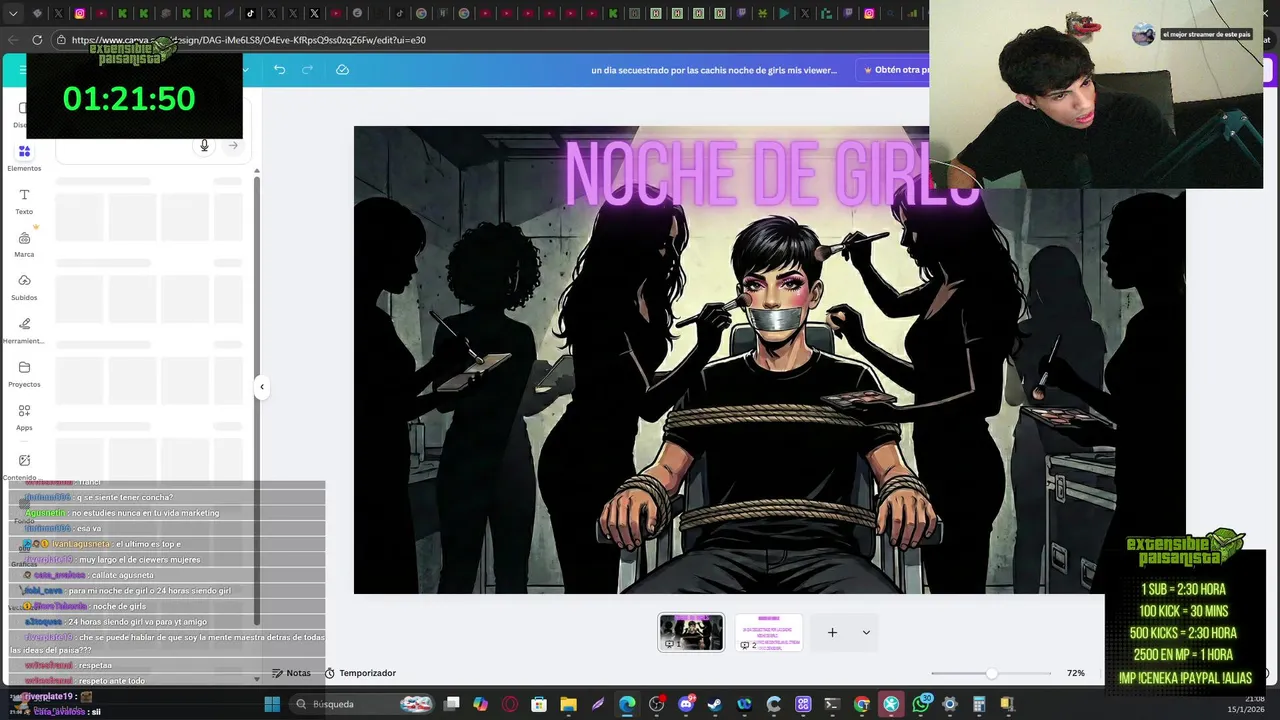Screen dimensions: 1280x720
Task: Open the Terminal from the taskbar
Action: pos(831,704)
